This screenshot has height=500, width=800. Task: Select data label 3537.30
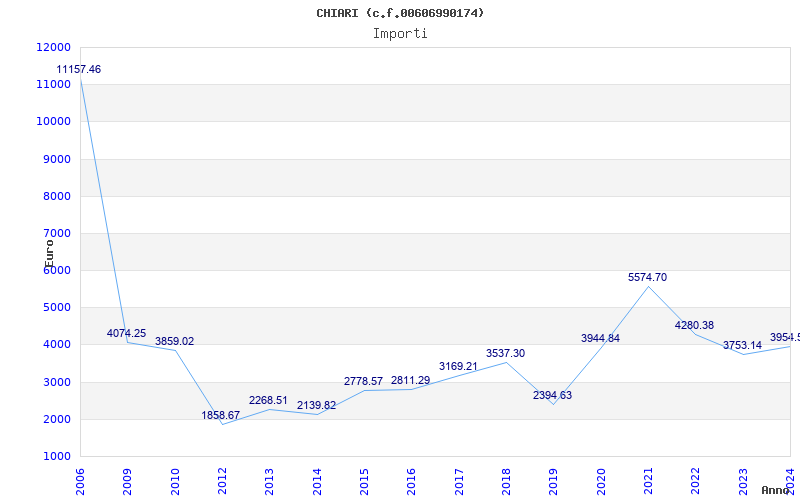click(x=505, y=353)
